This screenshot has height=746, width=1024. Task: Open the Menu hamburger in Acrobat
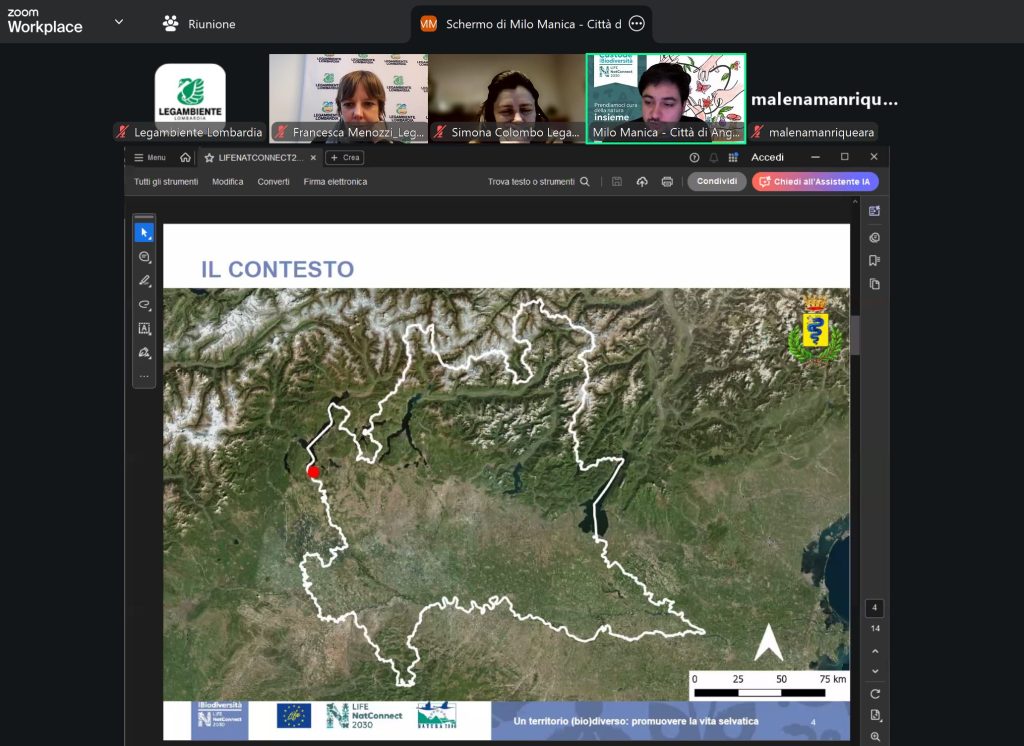[x=150, y=158]
